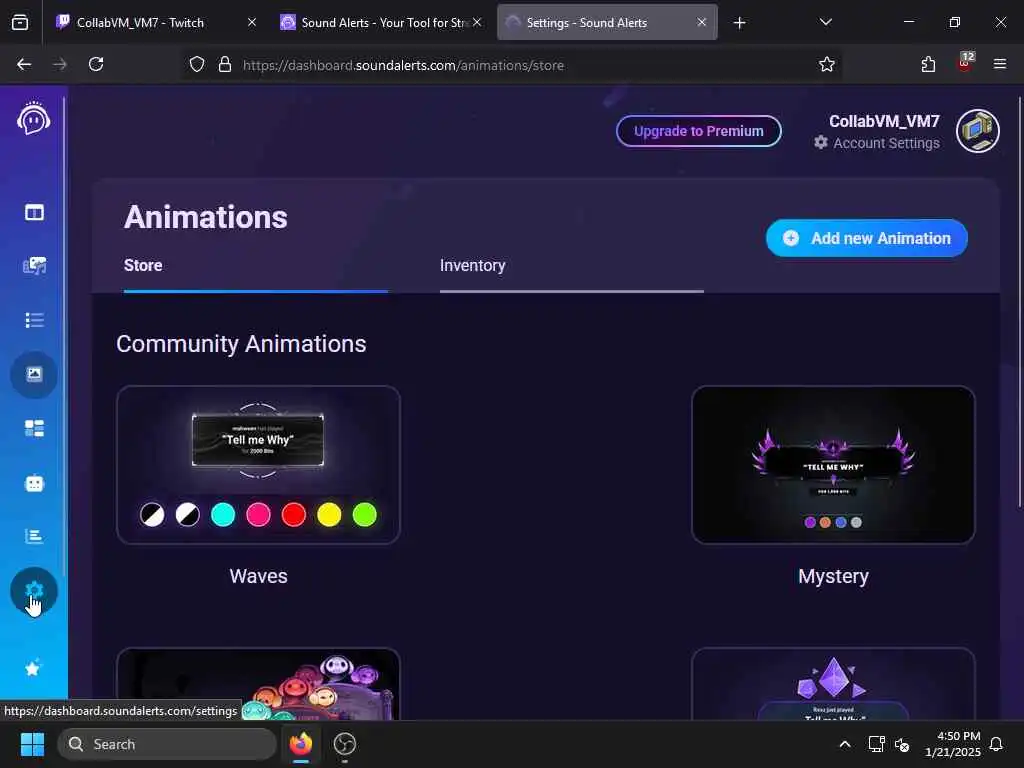Open the Waves animation preview thumbnail
The image size is (1024, 768).
[x=258, y=464]
